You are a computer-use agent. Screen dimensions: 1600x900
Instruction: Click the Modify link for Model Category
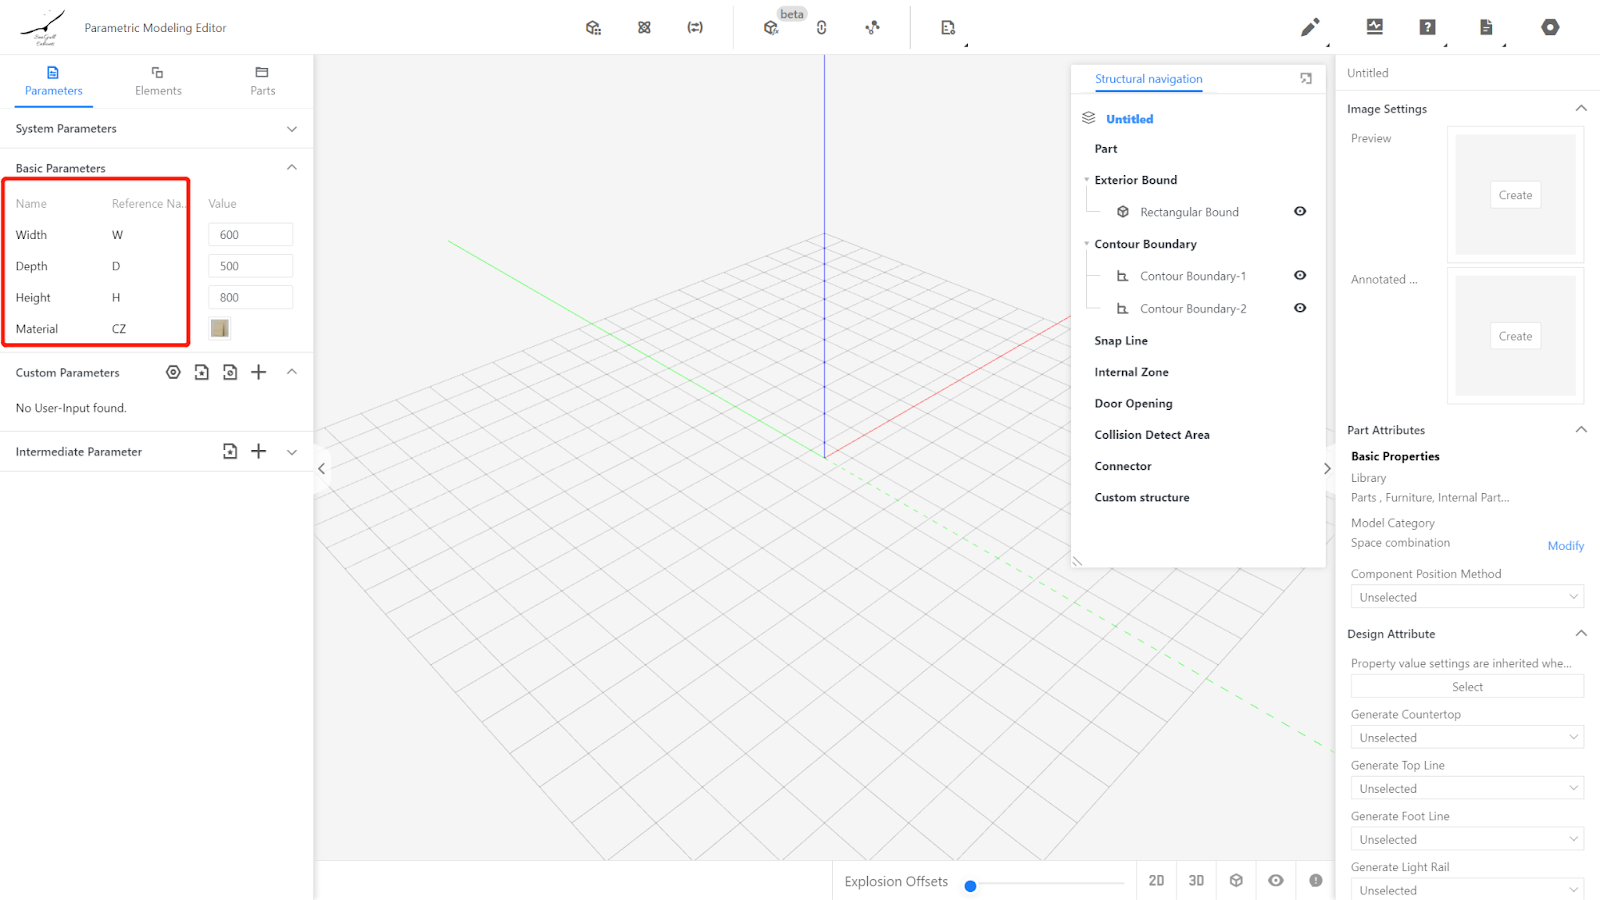(1565, 546)
